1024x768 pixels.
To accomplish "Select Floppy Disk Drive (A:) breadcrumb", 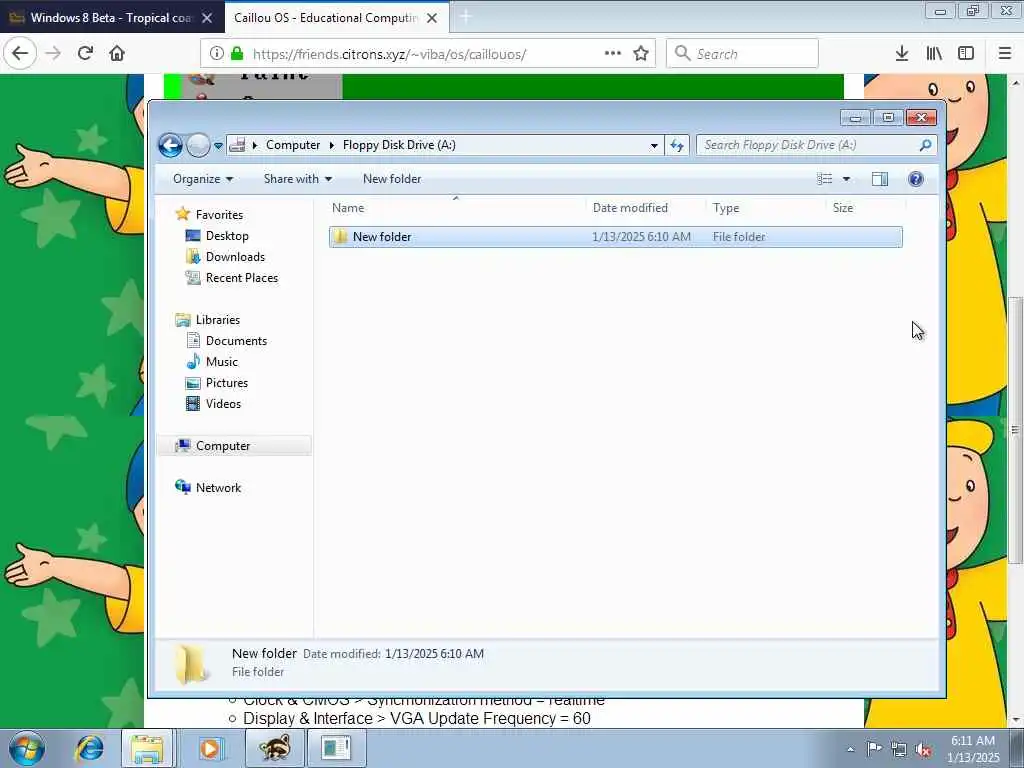I will tap(399, 145).
